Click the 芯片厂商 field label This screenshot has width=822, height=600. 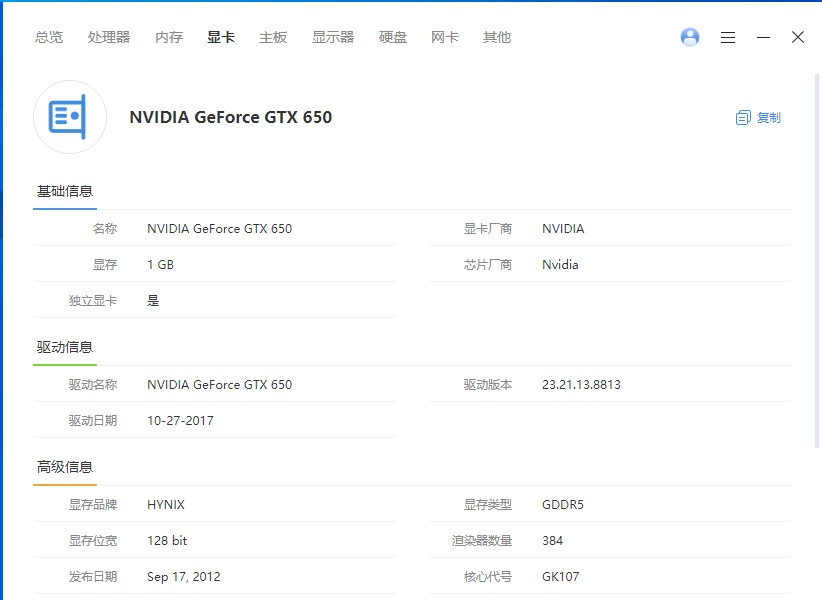[488, 265]
